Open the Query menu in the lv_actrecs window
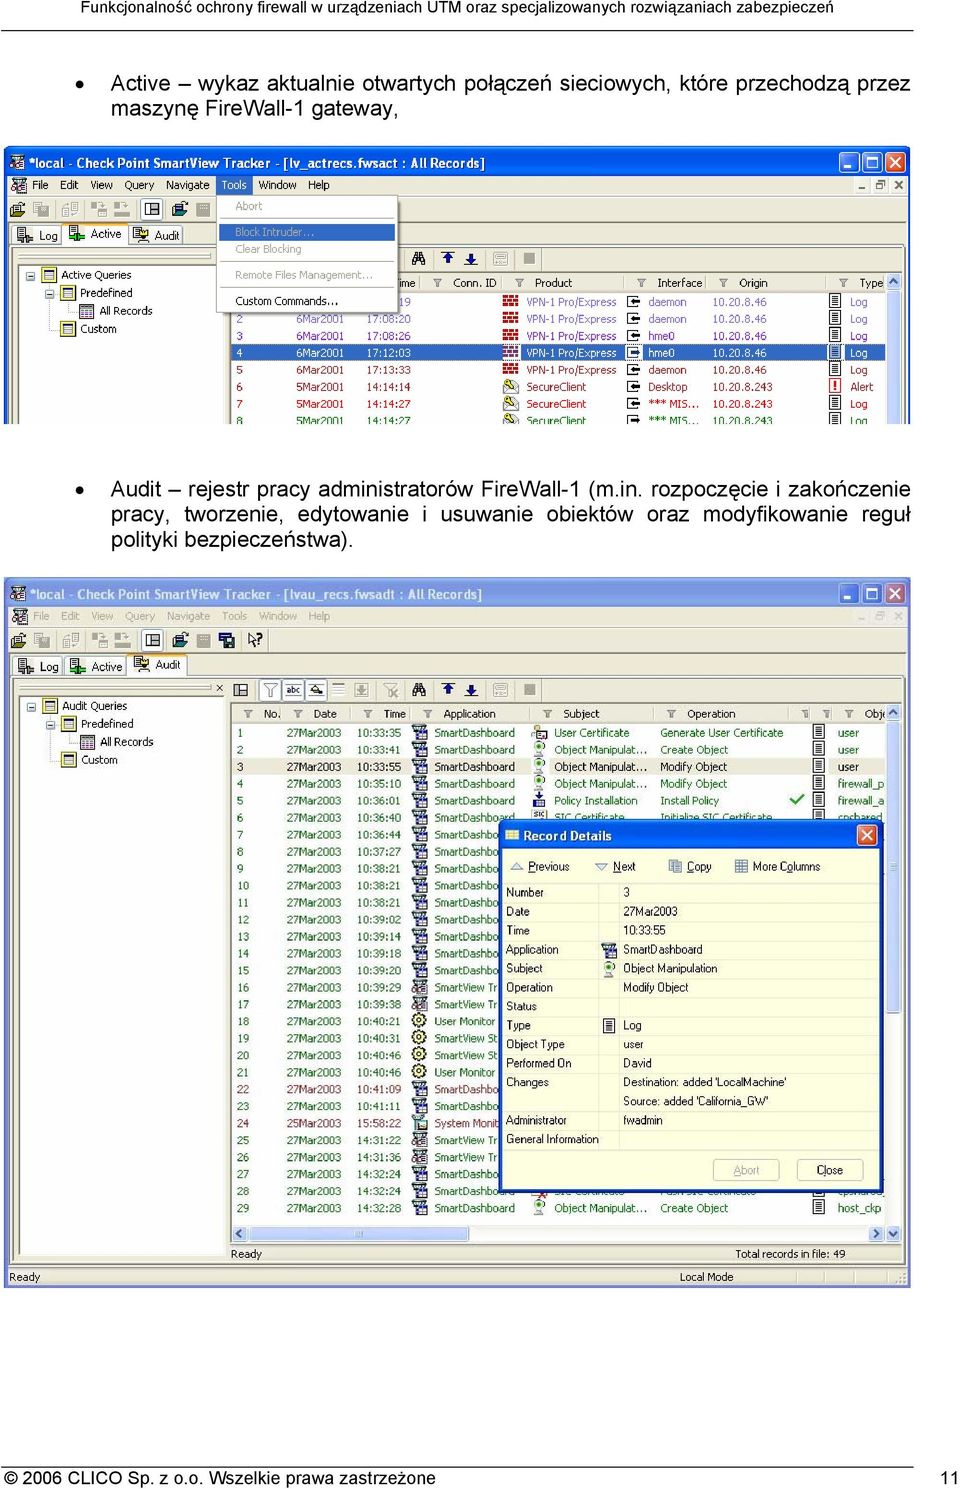The image size is (960, 1489). pyautogui.click(x=139, y=185)
